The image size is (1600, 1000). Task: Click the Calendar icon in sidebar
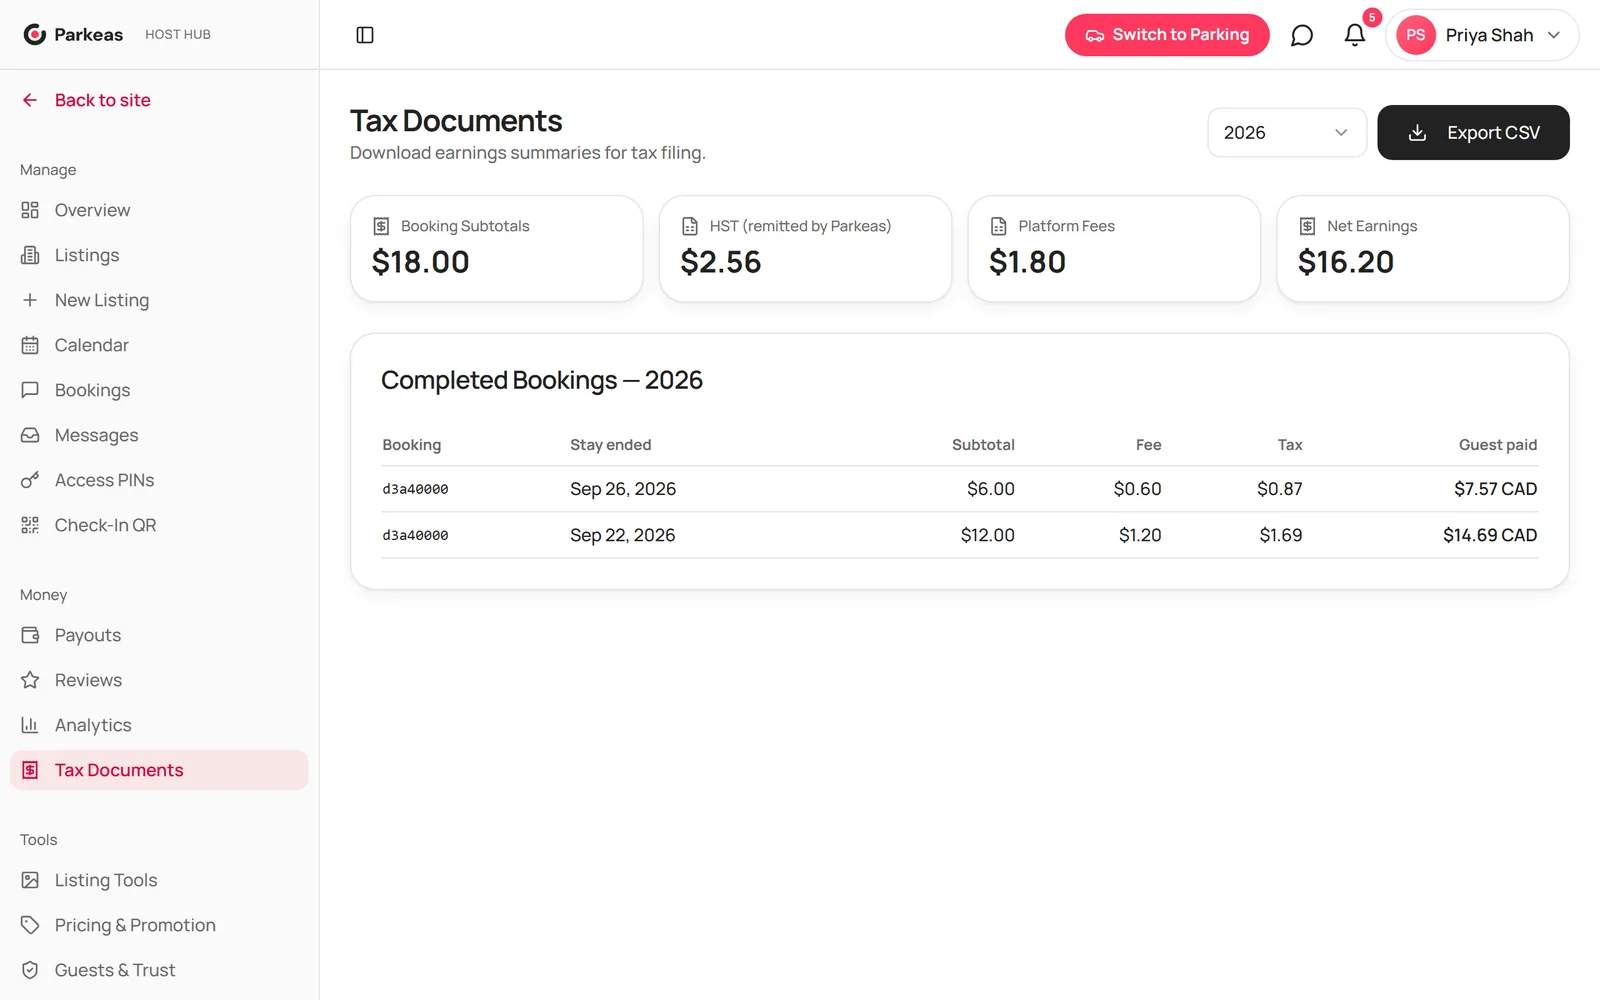click(30, 345)
